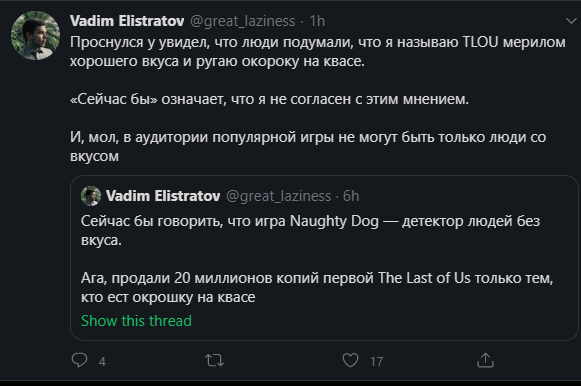Click the retweet arrows icon

coord(215,360)
